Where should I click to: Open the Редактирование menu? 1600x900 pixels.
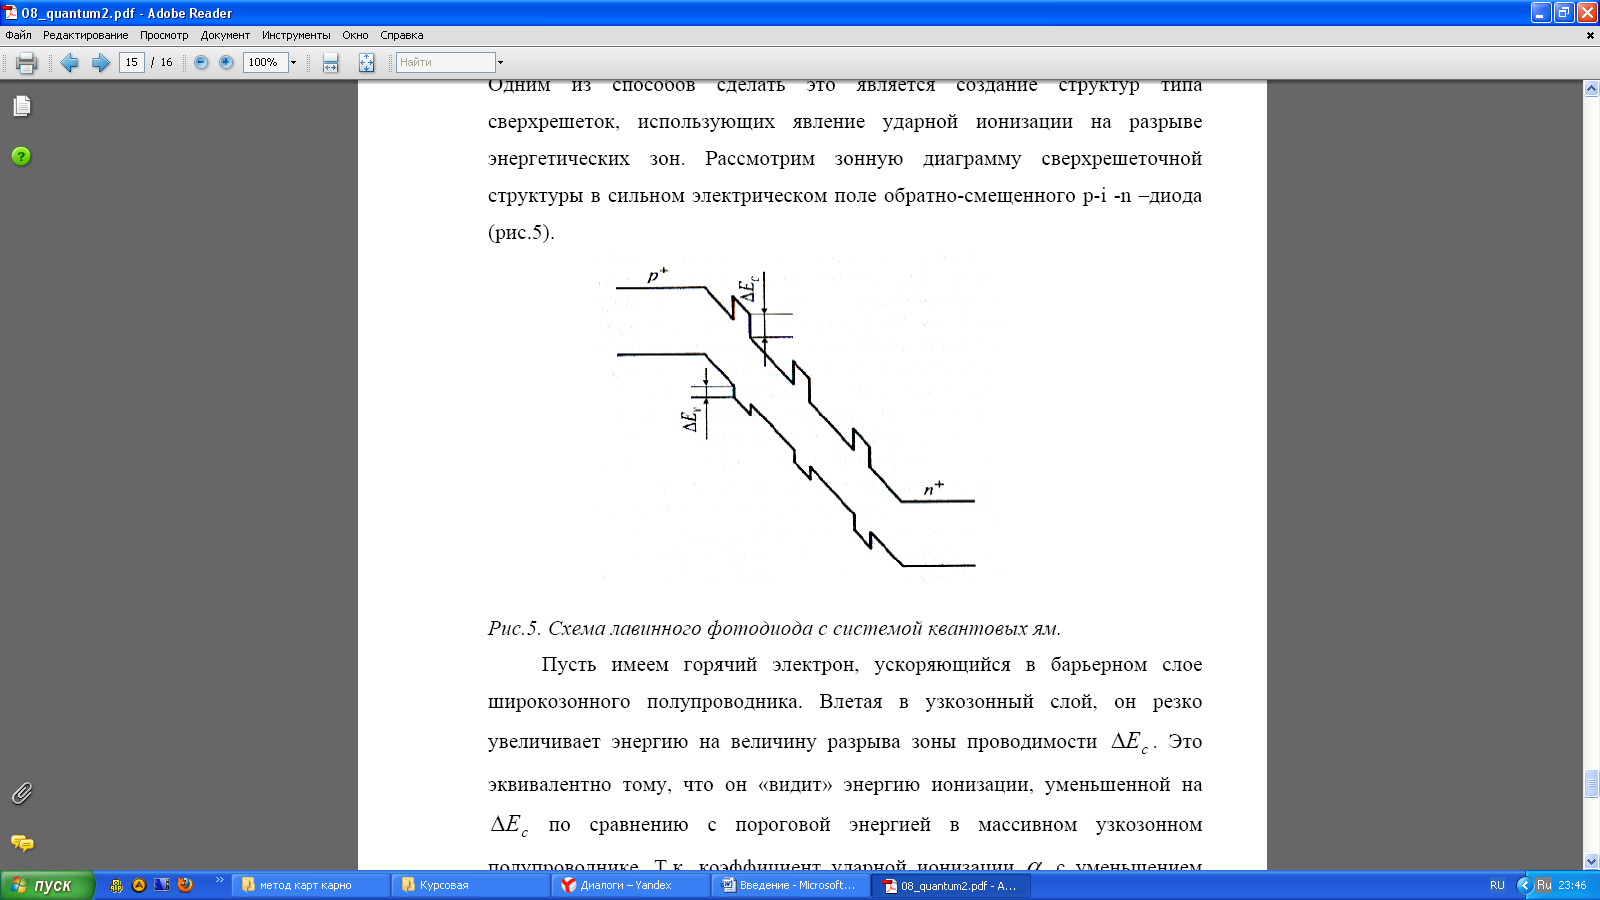85,35
